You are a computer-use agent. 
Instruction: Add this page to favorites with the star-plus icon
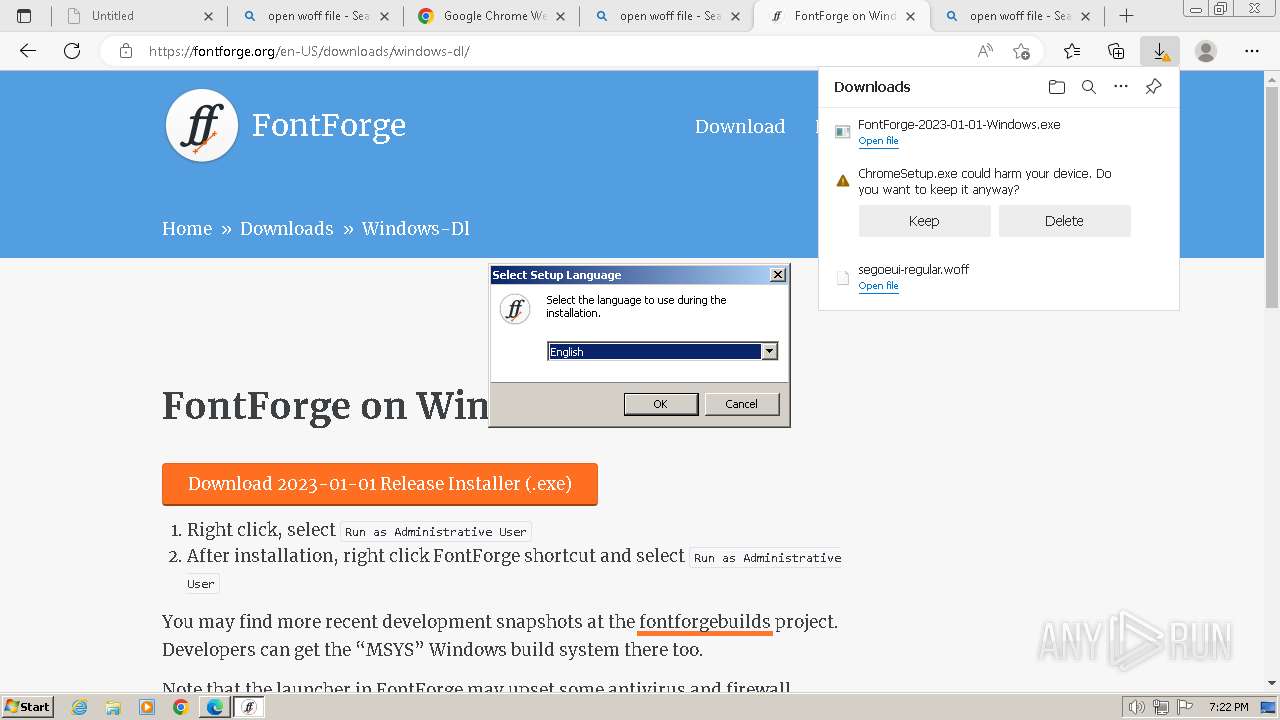point(1021,51)
